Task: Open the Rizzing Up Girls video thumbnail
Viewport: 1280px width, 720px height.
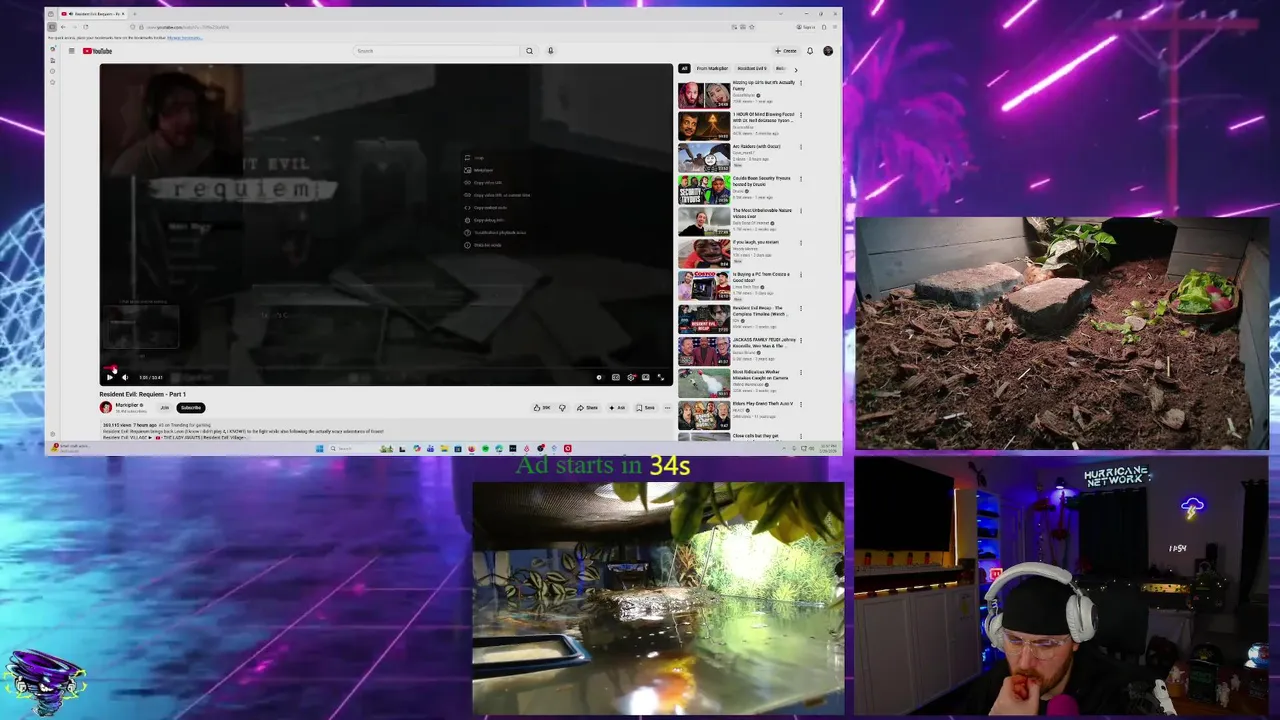Action: pos(704,94)
